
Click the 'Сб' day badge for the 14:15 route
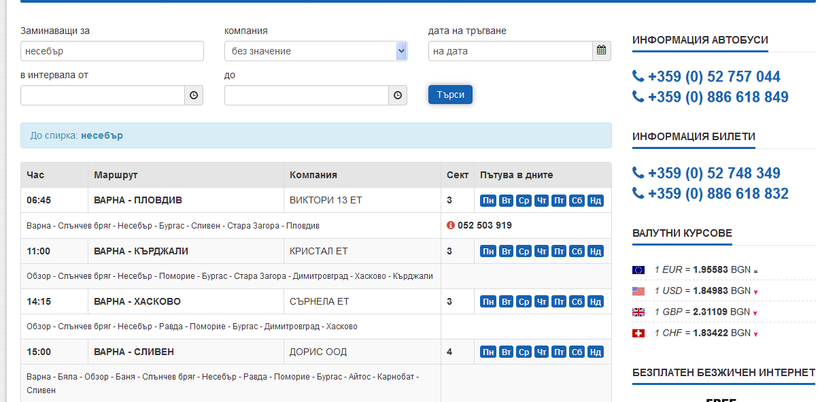tap(577, 301)
